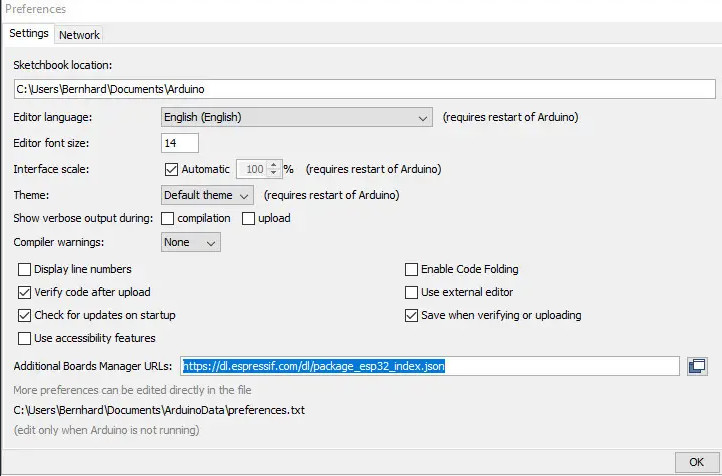The width and height of the screenshot is (722, 476).
Task: Disable Check for updates on startup
Action: pos(25,315)
